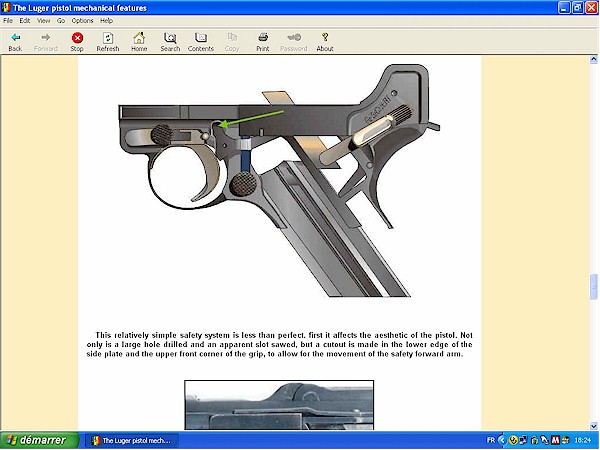Screen dimensions: 600x450
Task: Close the Luger pistol window
Action: click(592, 8)
